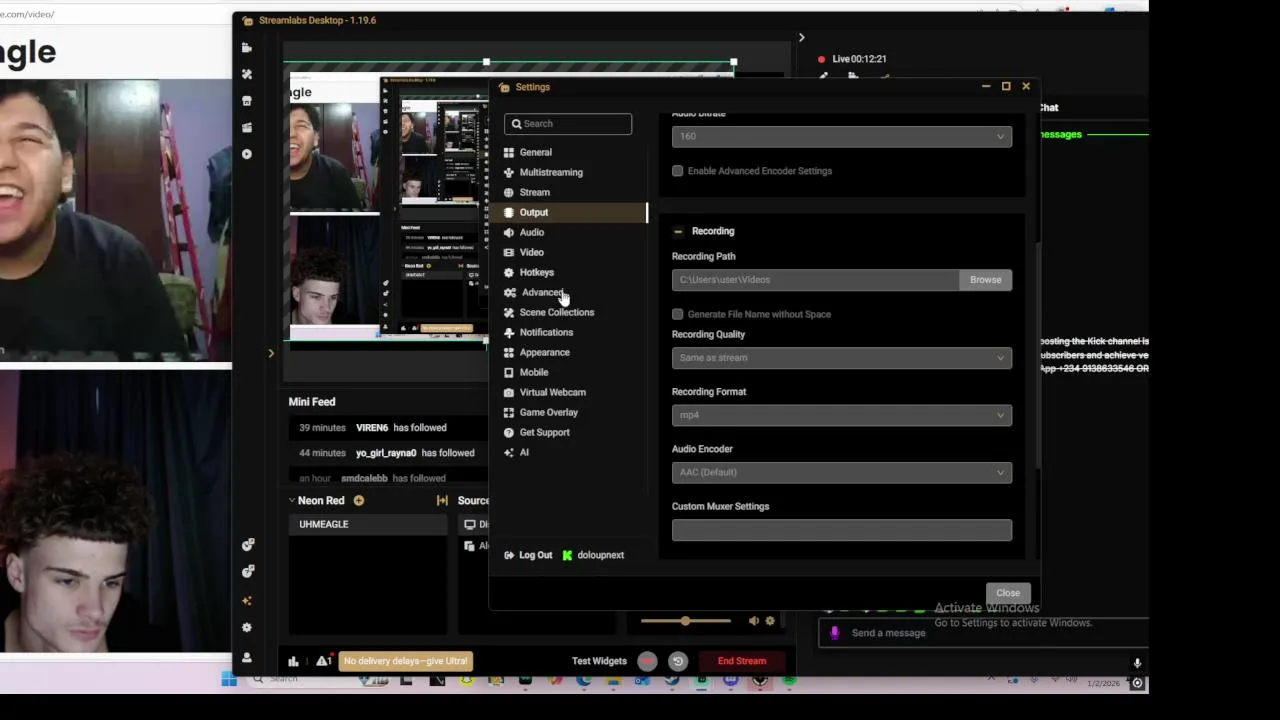The image size is (1280, 720).
Task: Click the mixer speaker mute icon
Action: pyautogui.click(x=754, y=621)
